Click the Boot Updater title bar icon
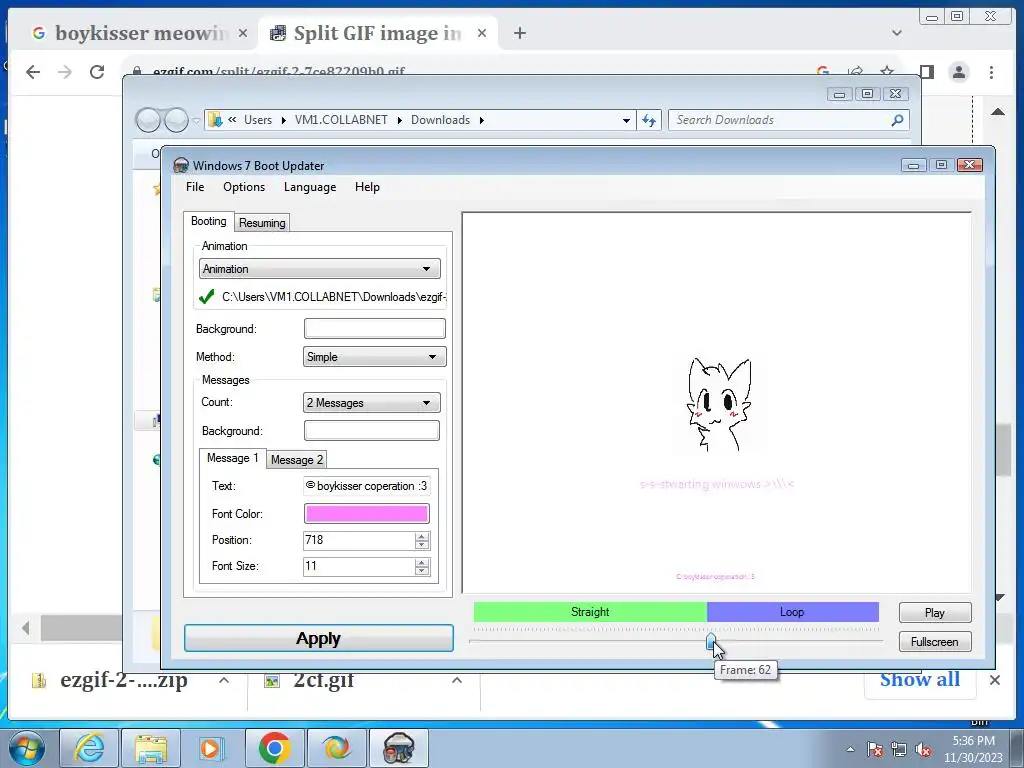Image resolution: width=1024 pixels, height=768 pixels. (x=181, y=165)
